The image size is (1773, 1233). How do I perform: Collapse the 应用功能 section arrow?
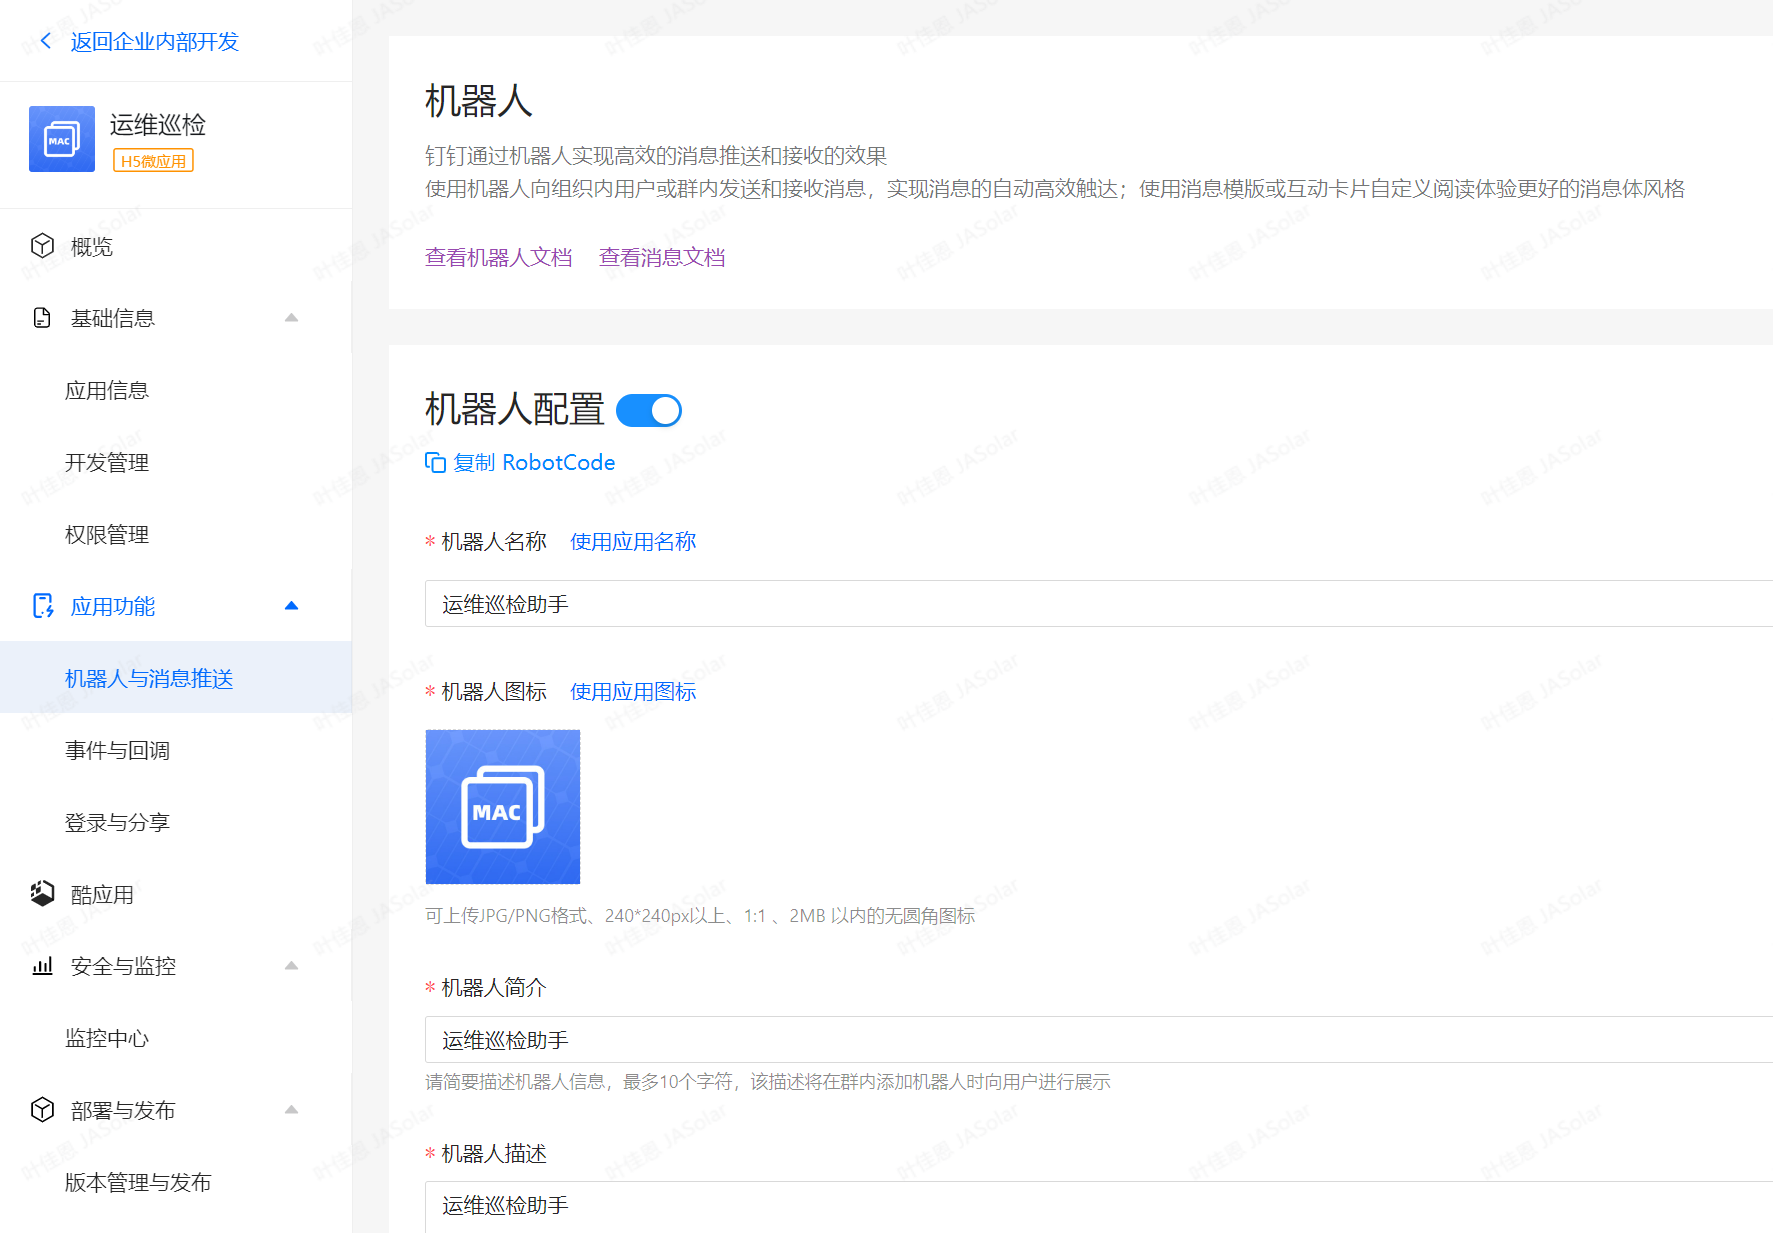point(291,606)
